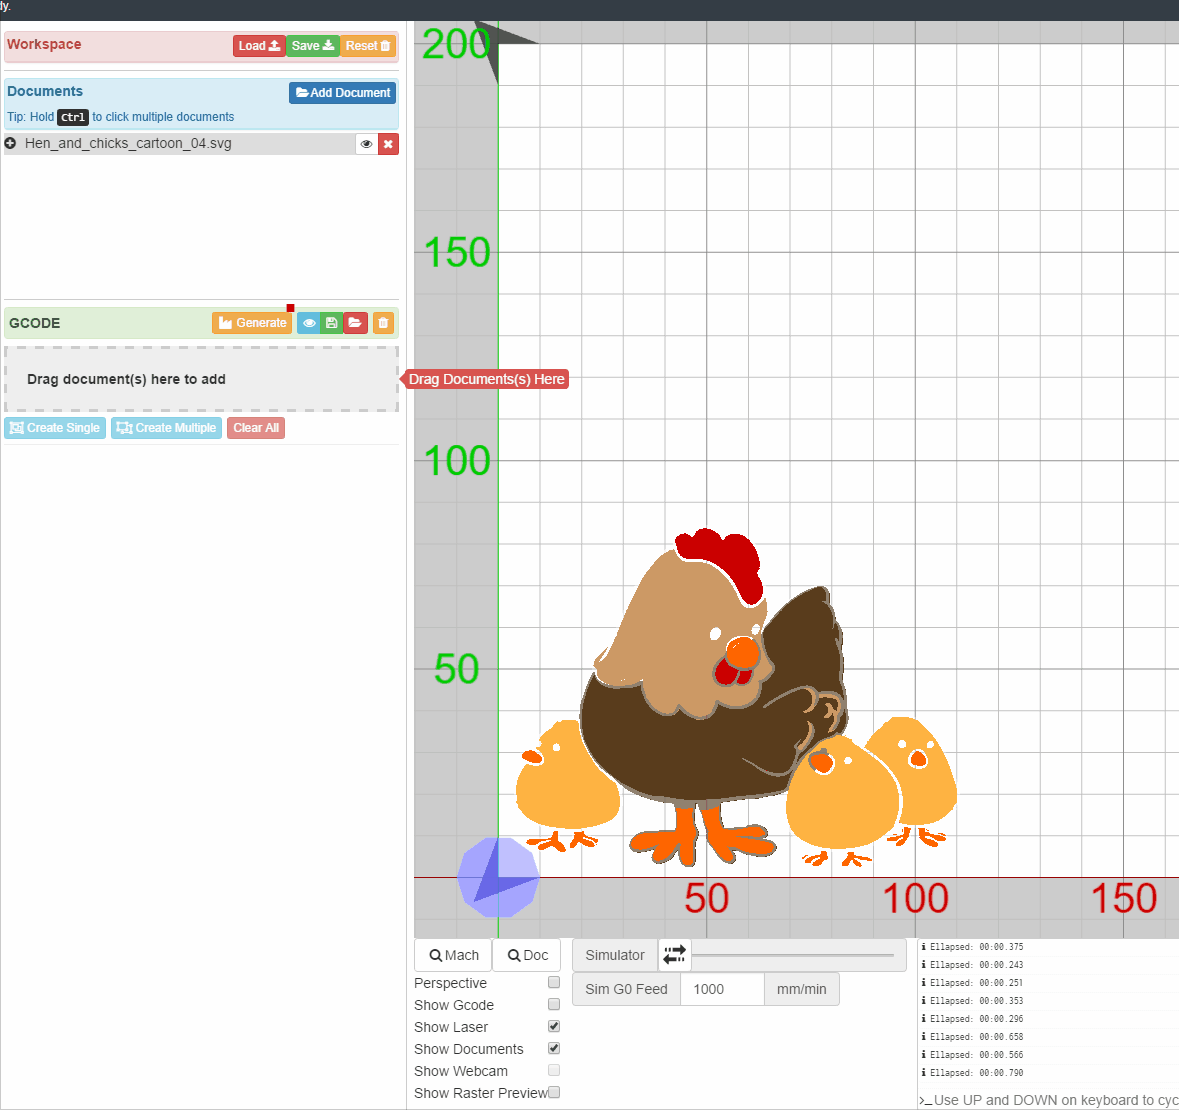This screenshot has height=1110, width=1179.
Task: Click the blue laser position marker
Action: click(x=498, y=877)
